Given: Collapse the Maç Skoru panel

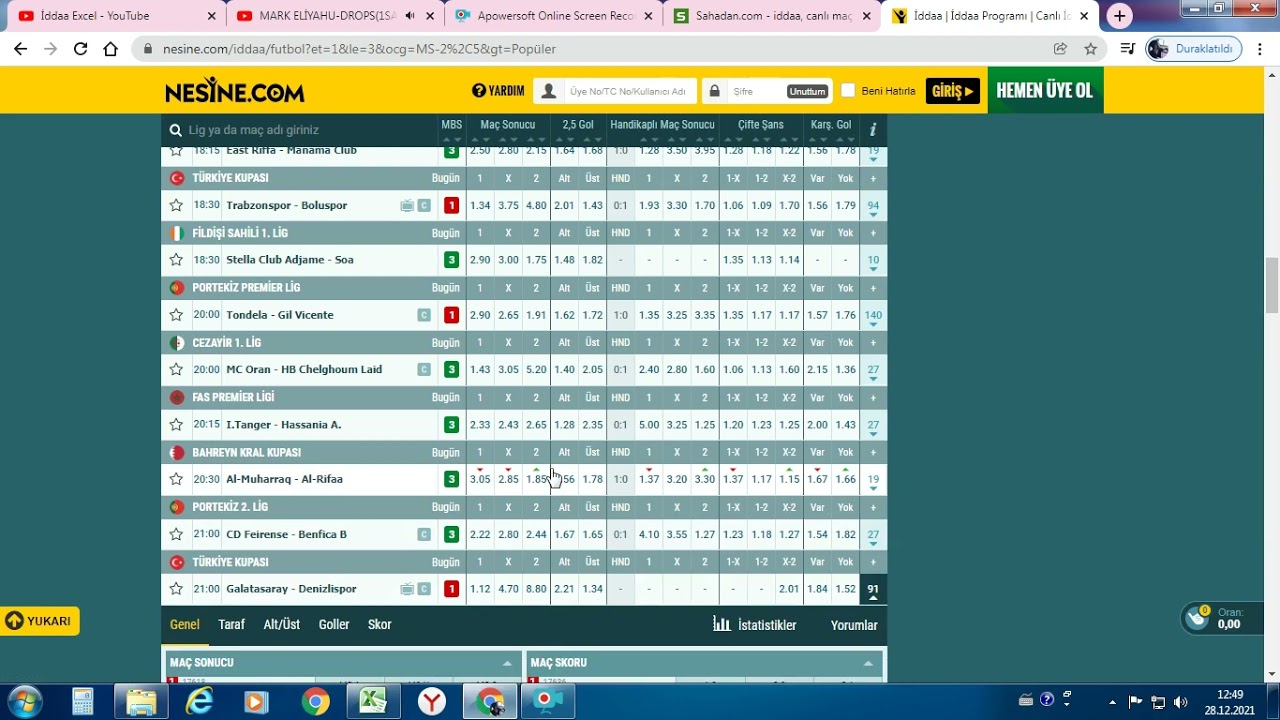Looking at the screenshot, I should click(x=868, y=663).
